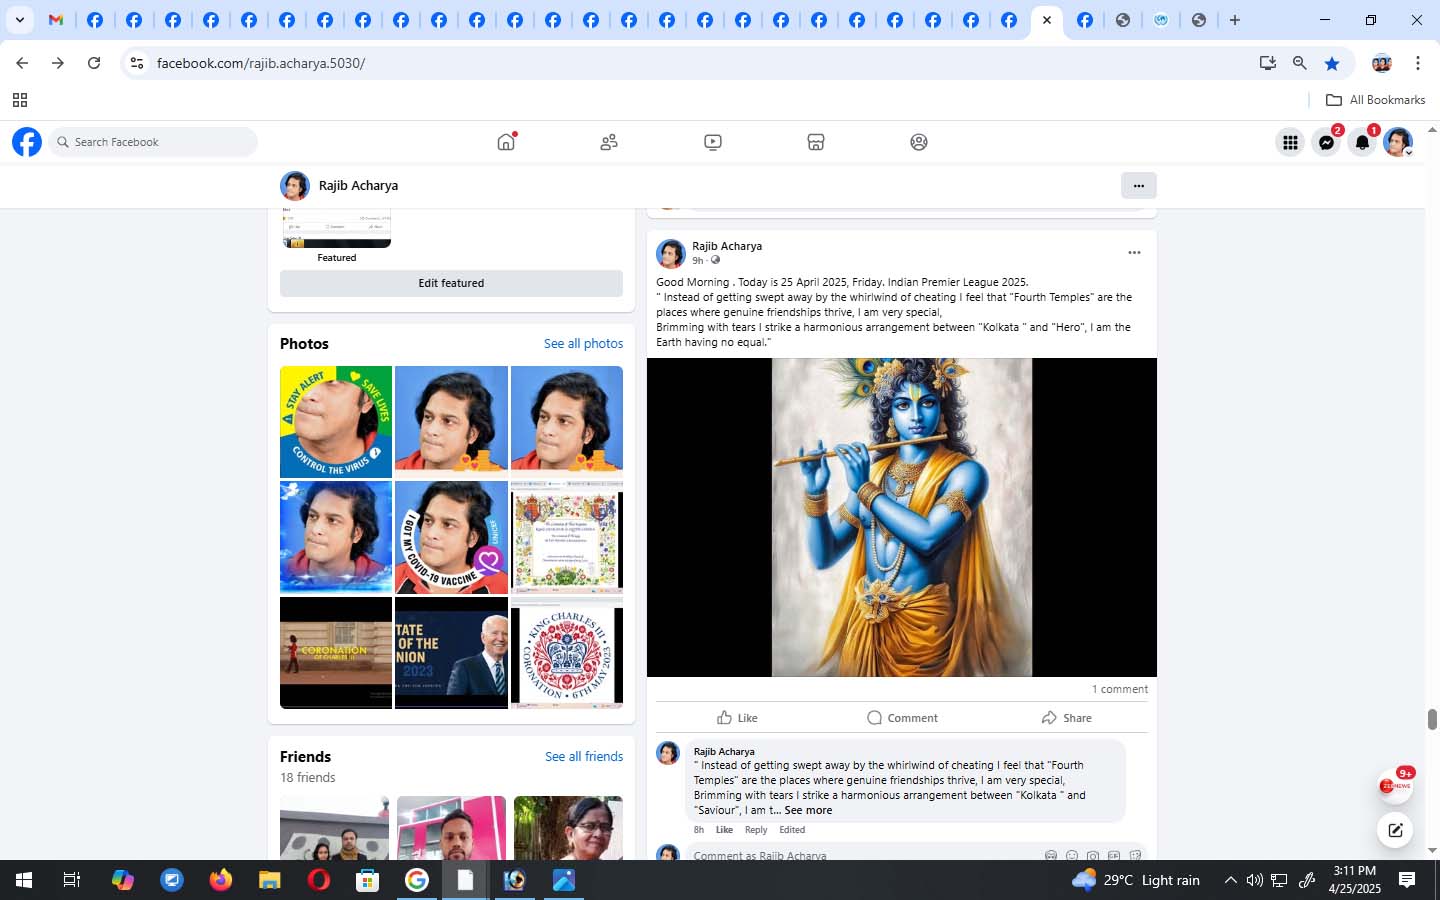Reply to Rajib Acharya's comment
1440x900 pixels.
point(756,830)
